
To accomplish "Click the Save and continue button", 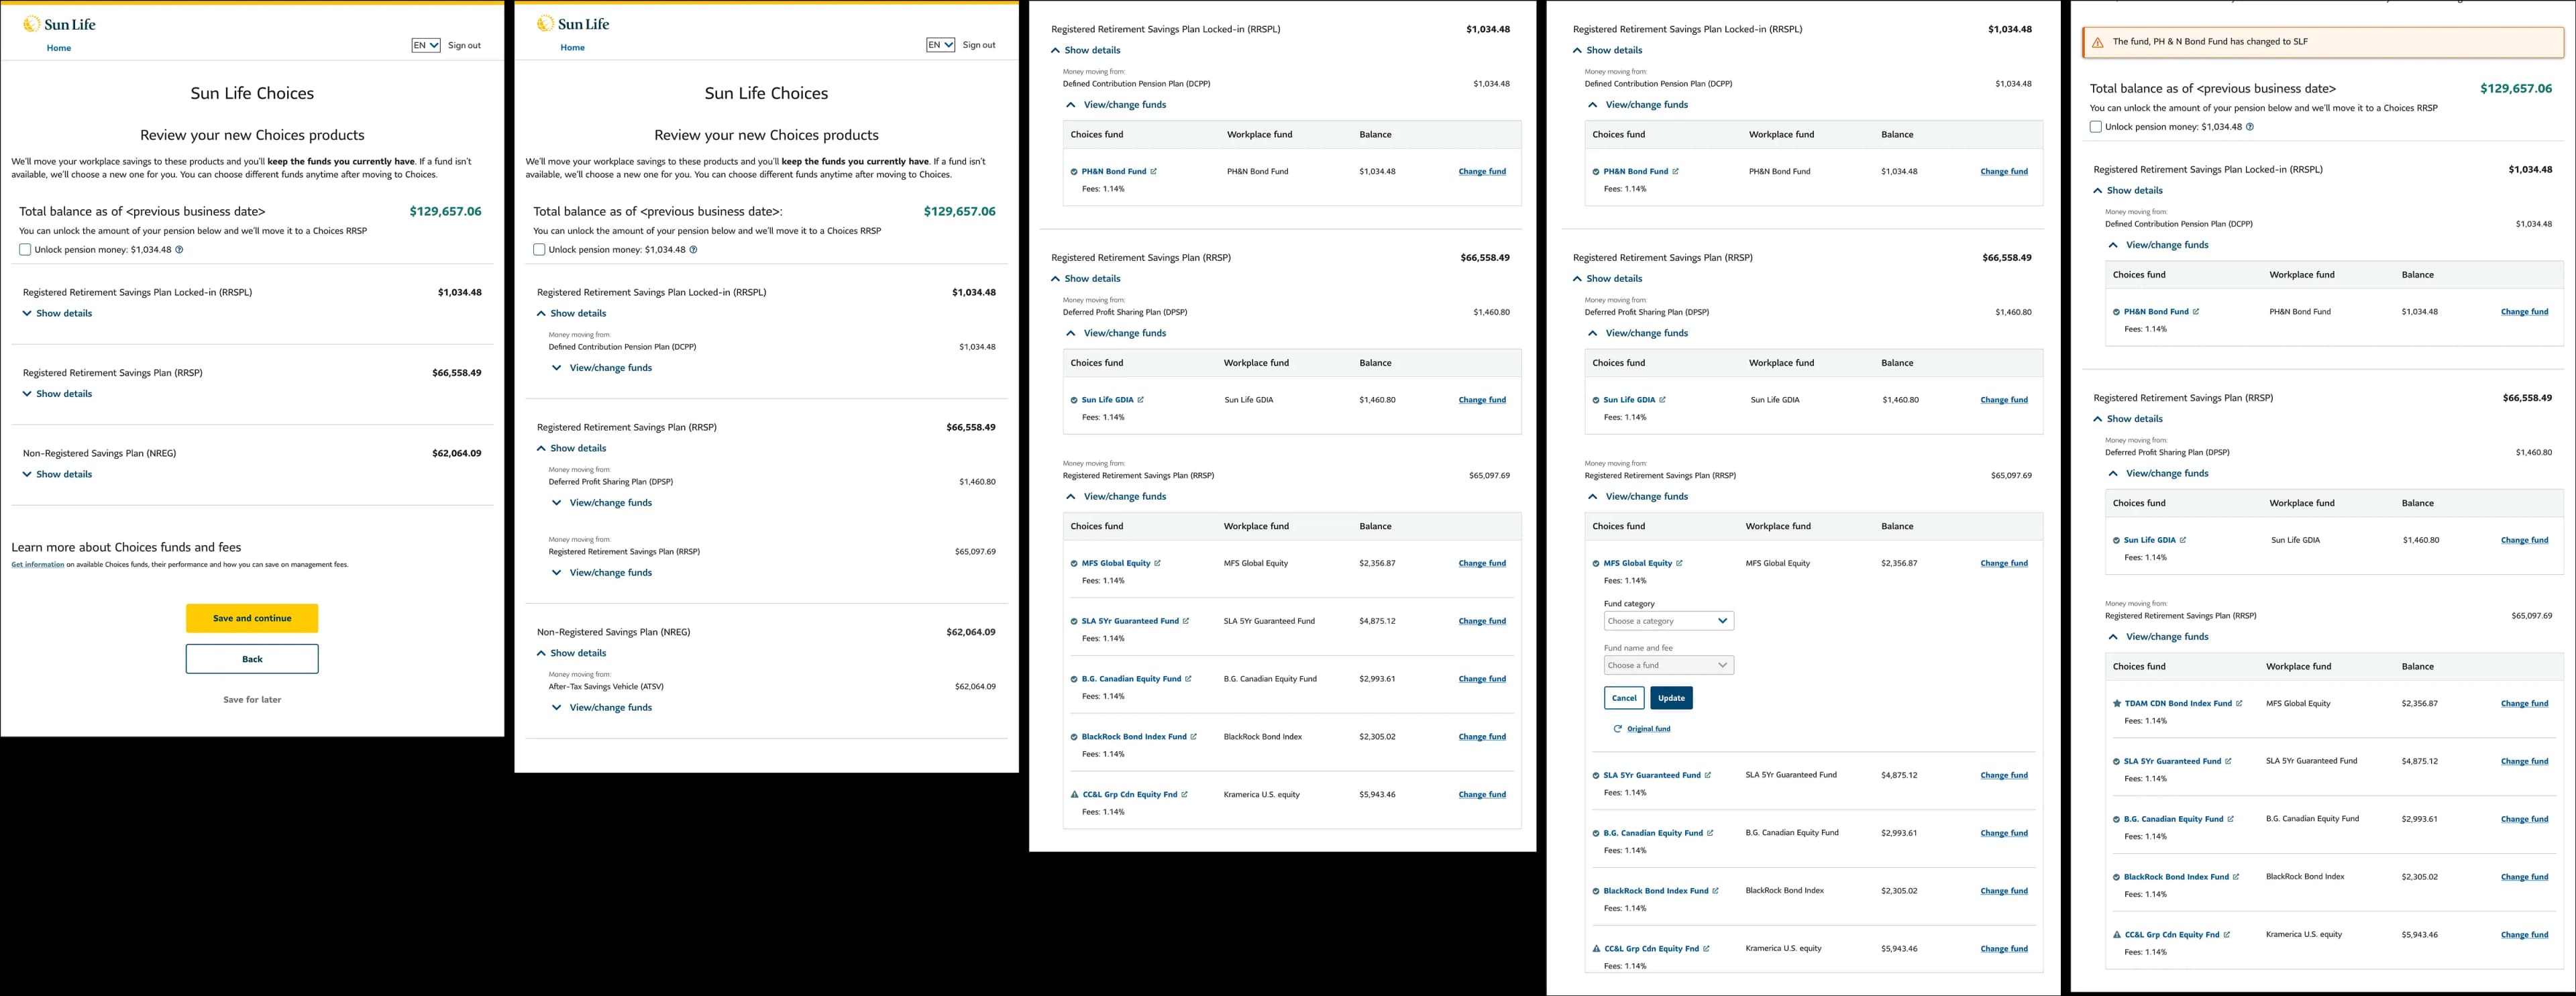I will [251, 618].
